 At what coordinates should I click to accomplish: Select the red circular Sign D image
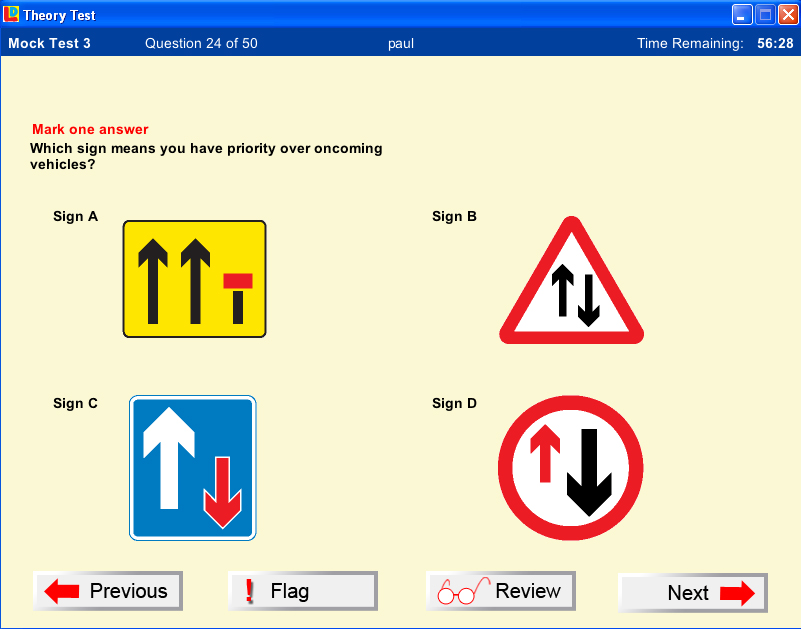[x=570, y=468]
